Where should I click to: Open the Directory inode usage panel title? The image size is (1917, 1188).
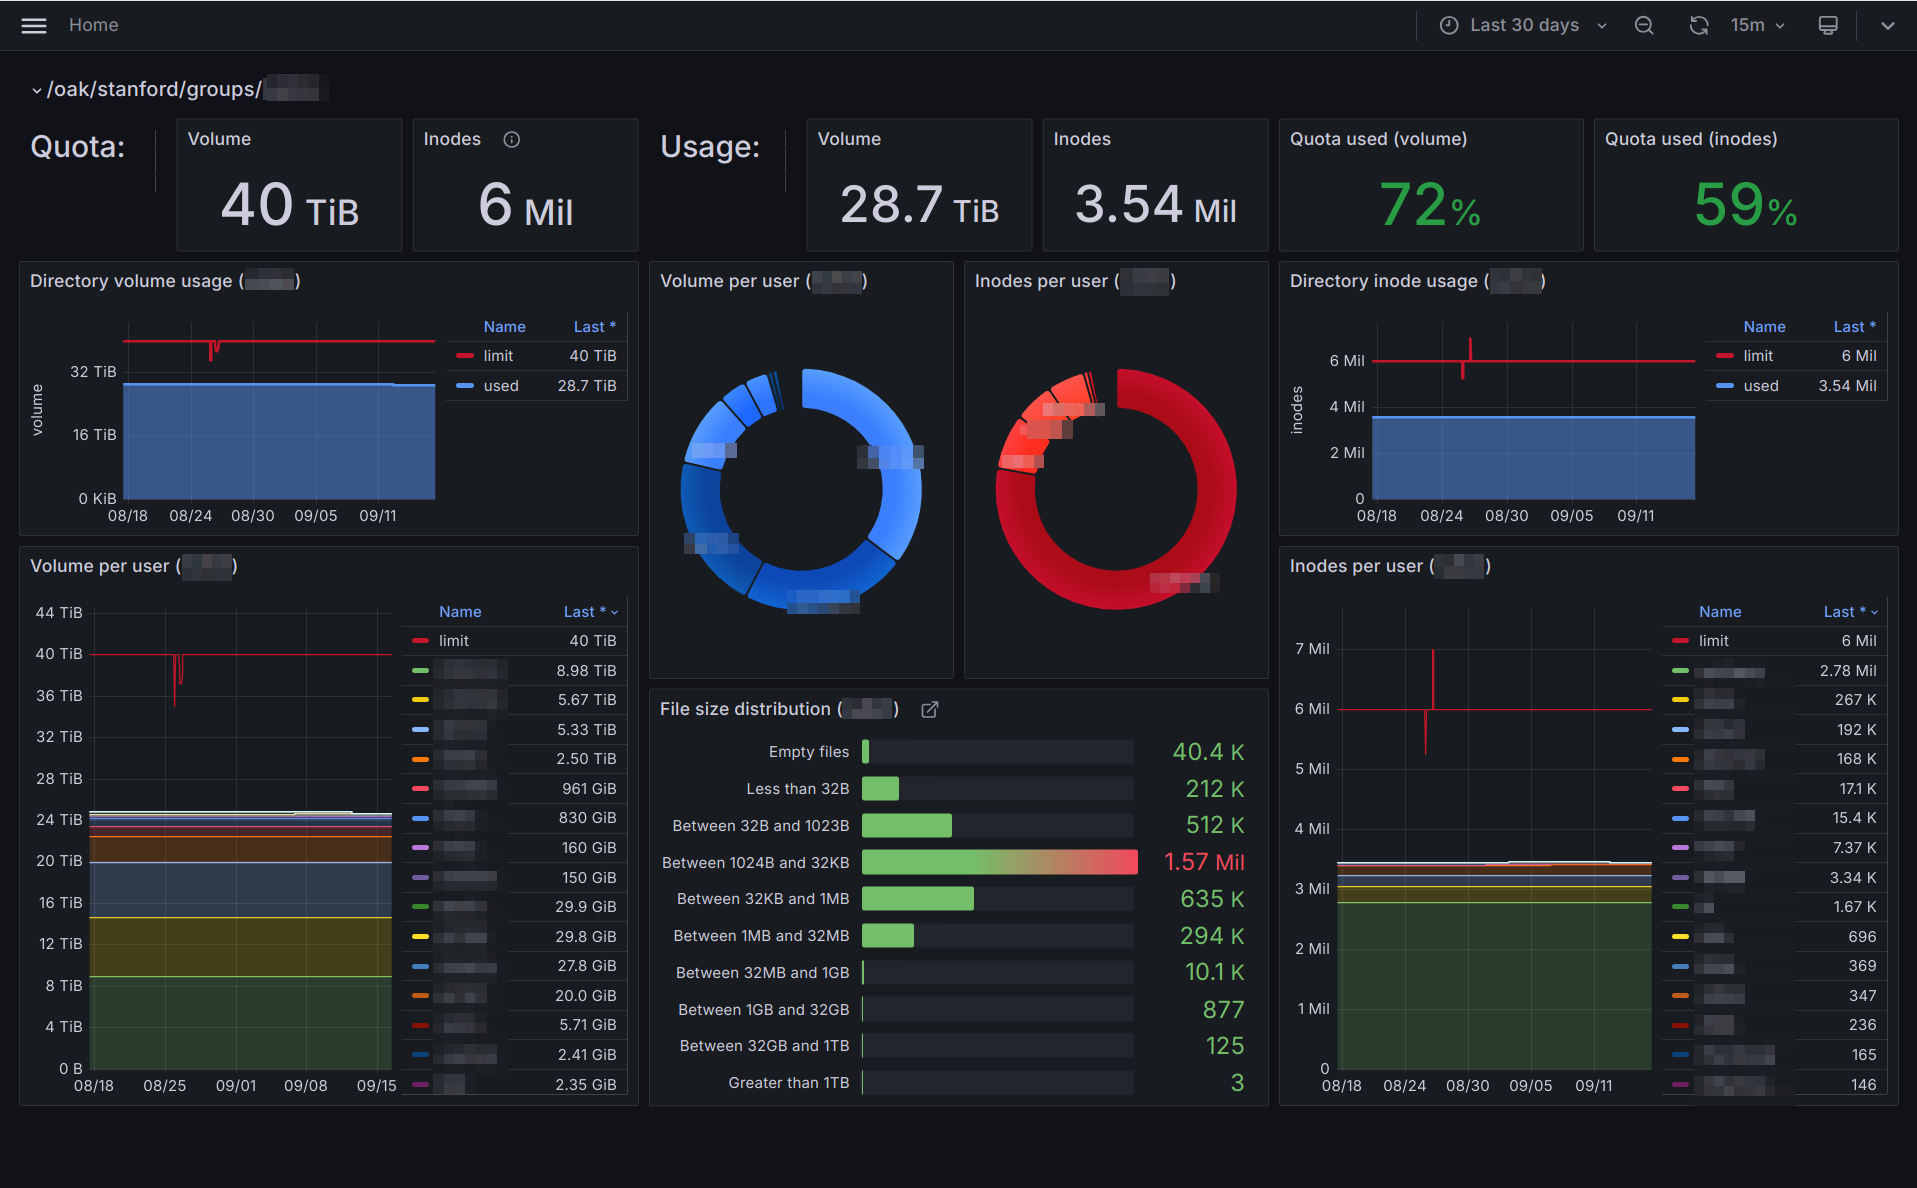point(1418,281)
